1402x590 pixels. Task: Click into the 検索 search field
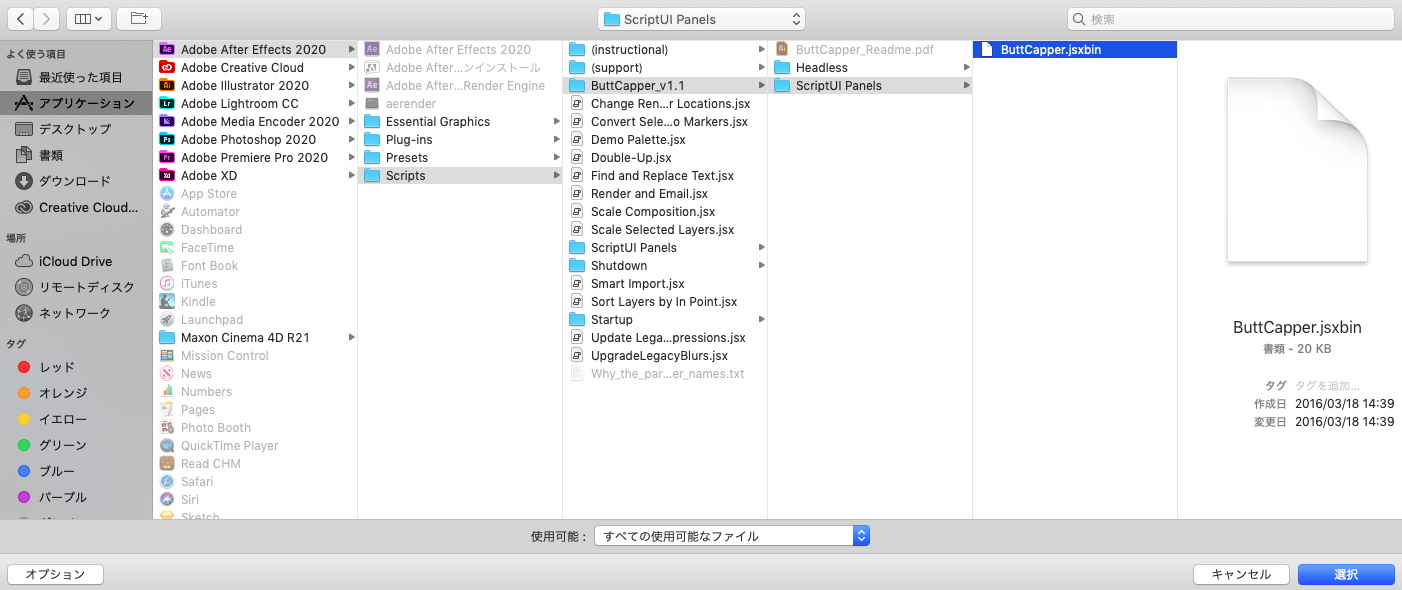click(1230, 19)
